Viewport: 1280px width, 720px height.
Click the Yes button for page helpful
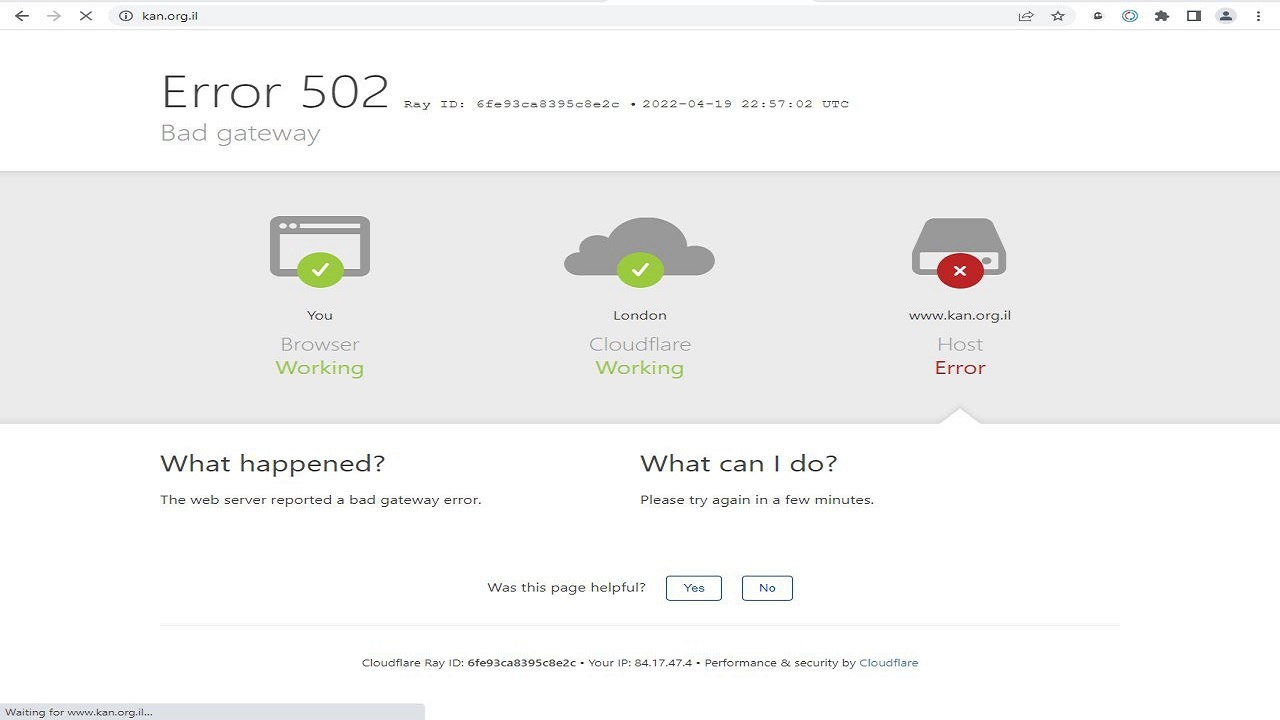[694, 588]
